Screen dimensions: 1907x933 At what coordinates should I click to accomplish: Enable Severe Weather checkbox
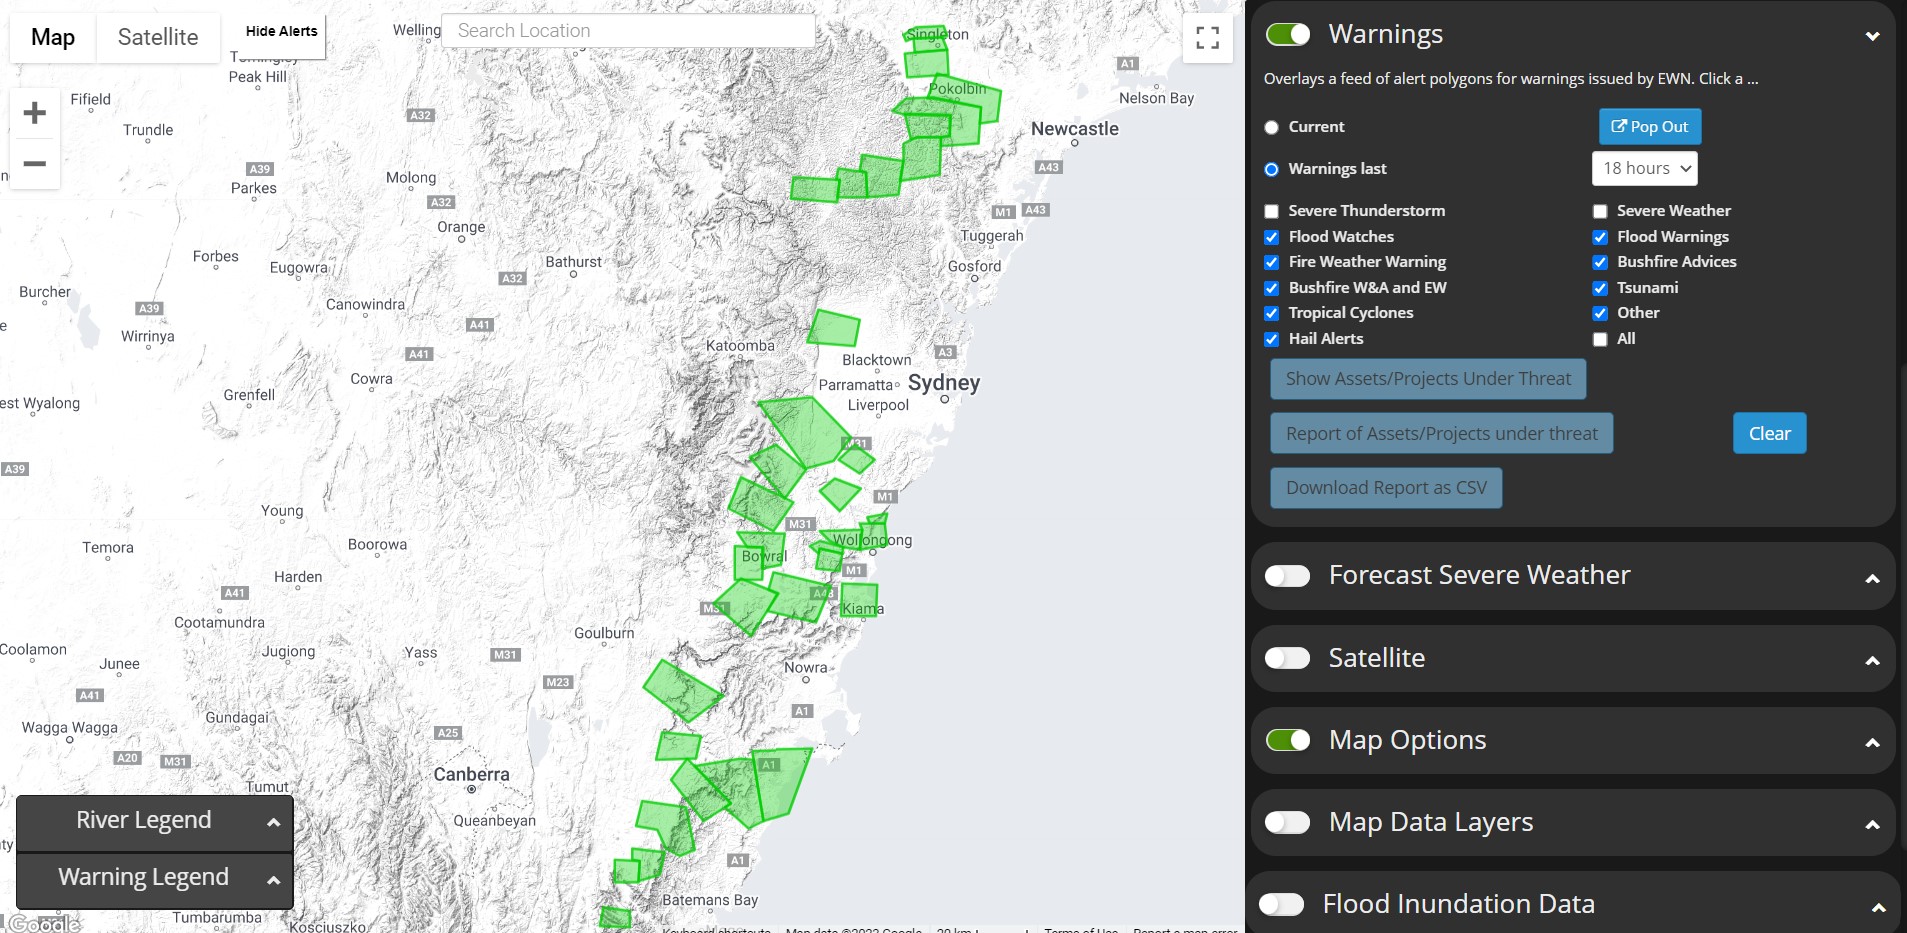click(x=1600, y=211)
